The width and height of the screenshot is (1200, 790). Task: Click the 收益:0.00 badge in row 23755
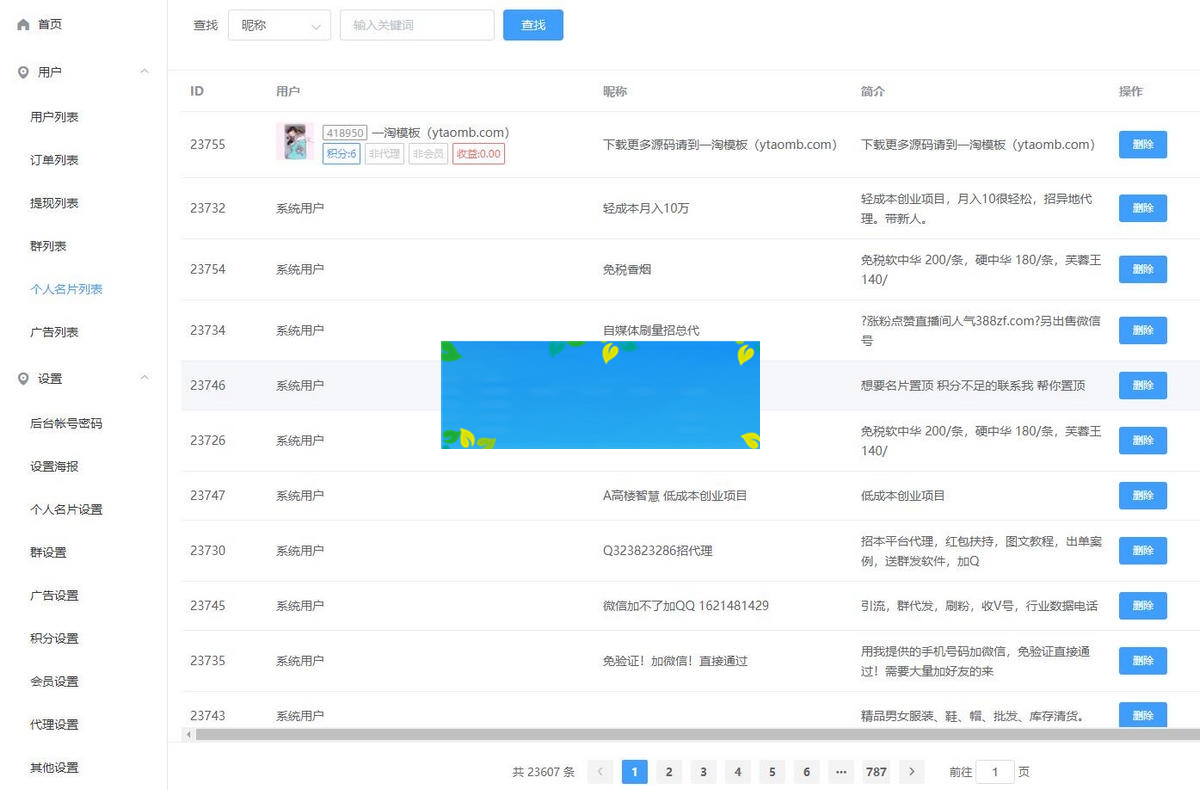(x=478, y=155)
